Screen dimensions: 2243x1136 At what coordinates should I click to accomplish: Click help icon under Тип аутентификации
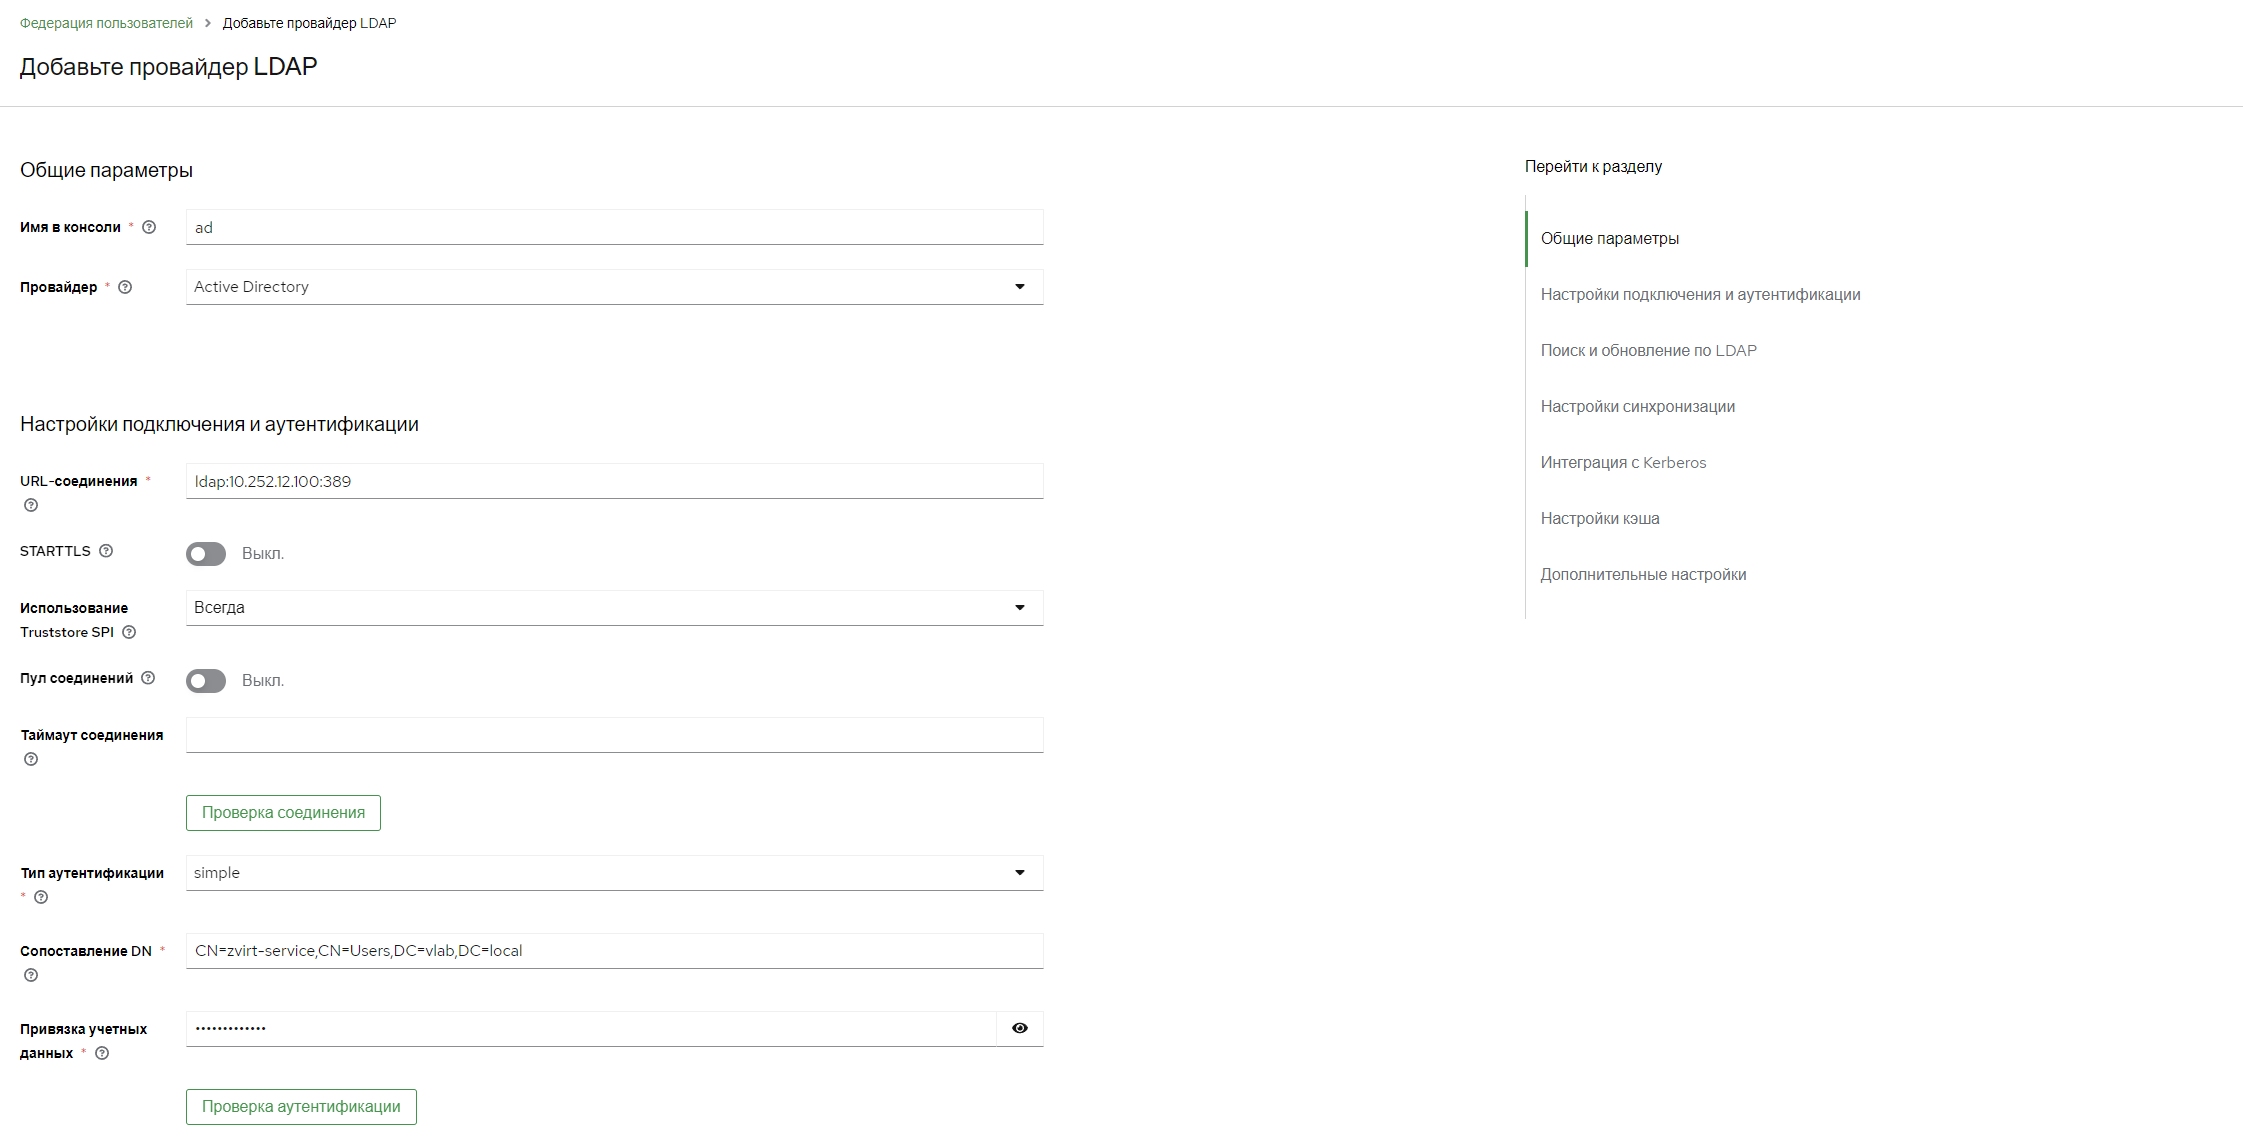(41, 897)
